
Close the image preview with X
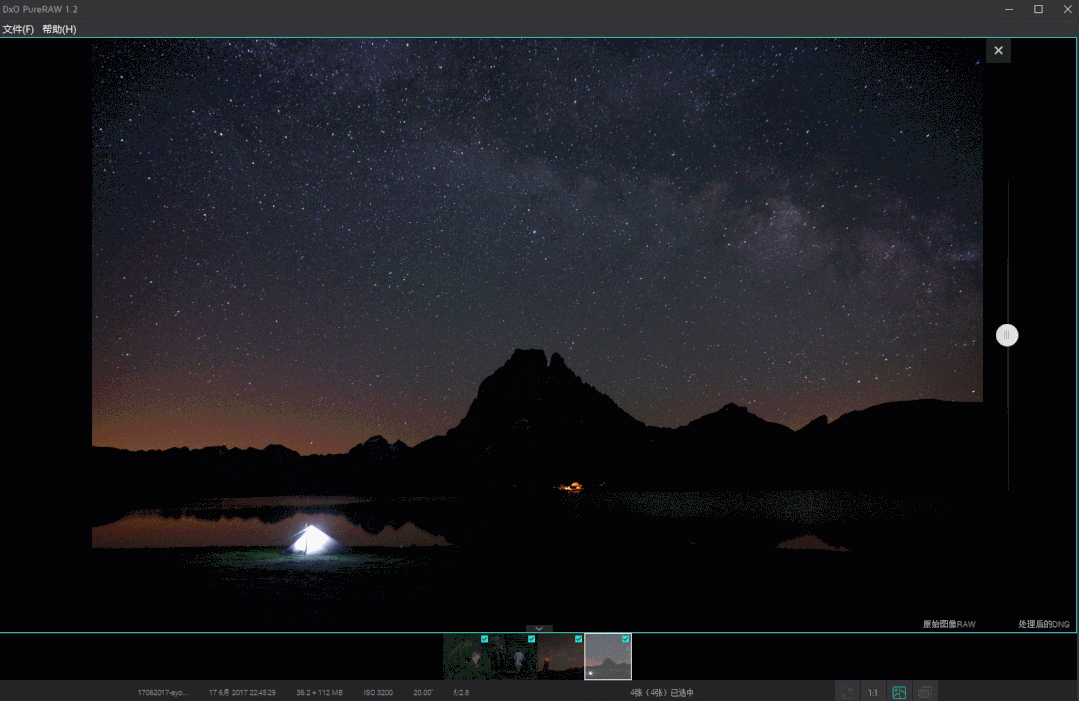point(998,50)
